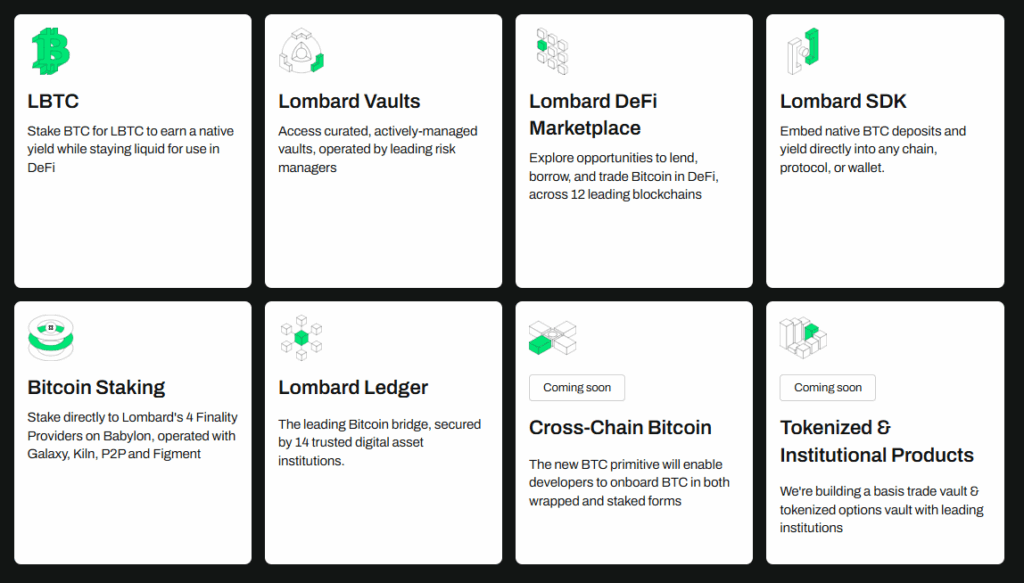Click the Lombard Vaults card icon
The height and width of the screenshot is (583, 1024).
(x=302, y=52)
